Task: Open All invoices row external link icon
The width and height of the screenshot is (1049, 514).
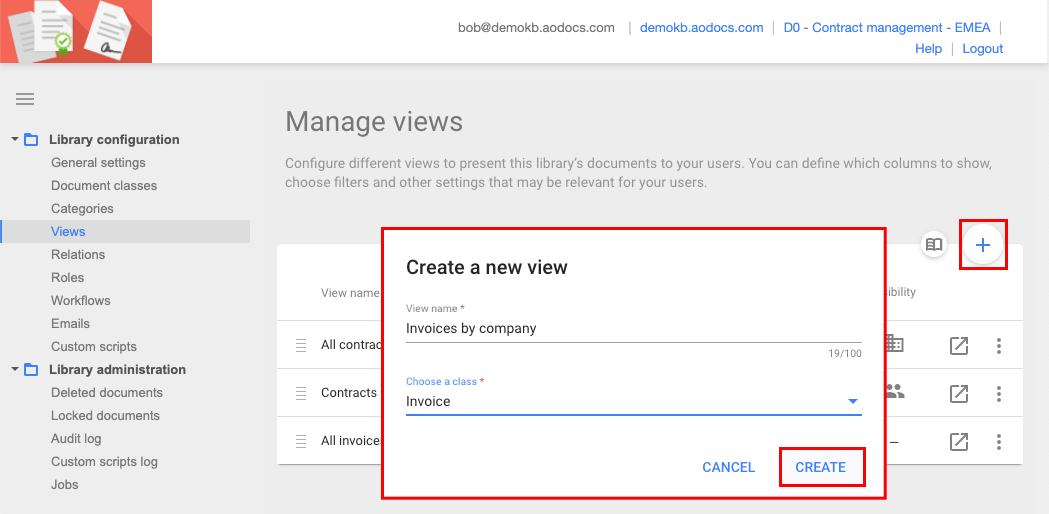Action: [958, 441]
